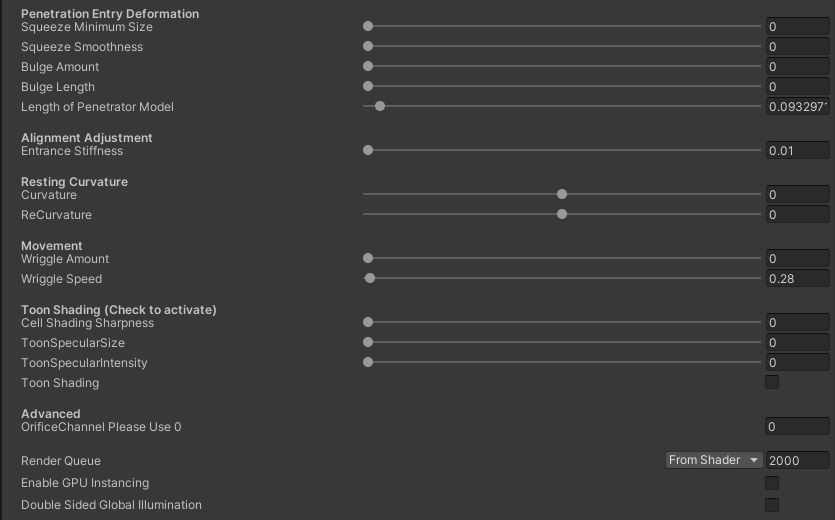The image size is (835, 520).
Task: Open the Render Queue From Shader dropdown
Action: pos(713,460)
